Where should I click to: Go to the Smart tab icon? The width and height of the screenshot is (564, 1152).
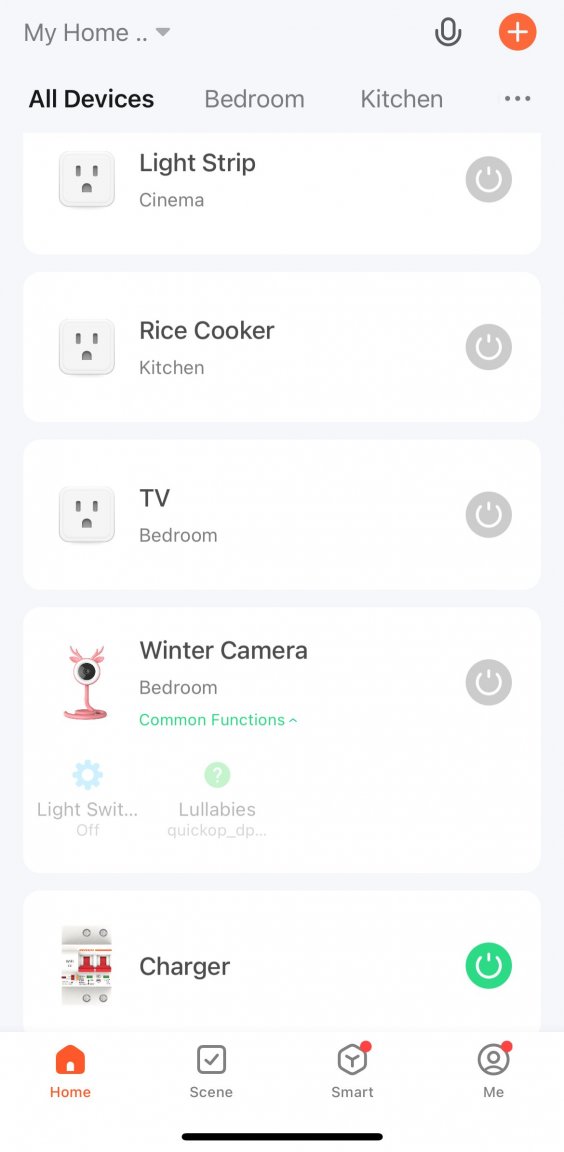[352, 1060]
